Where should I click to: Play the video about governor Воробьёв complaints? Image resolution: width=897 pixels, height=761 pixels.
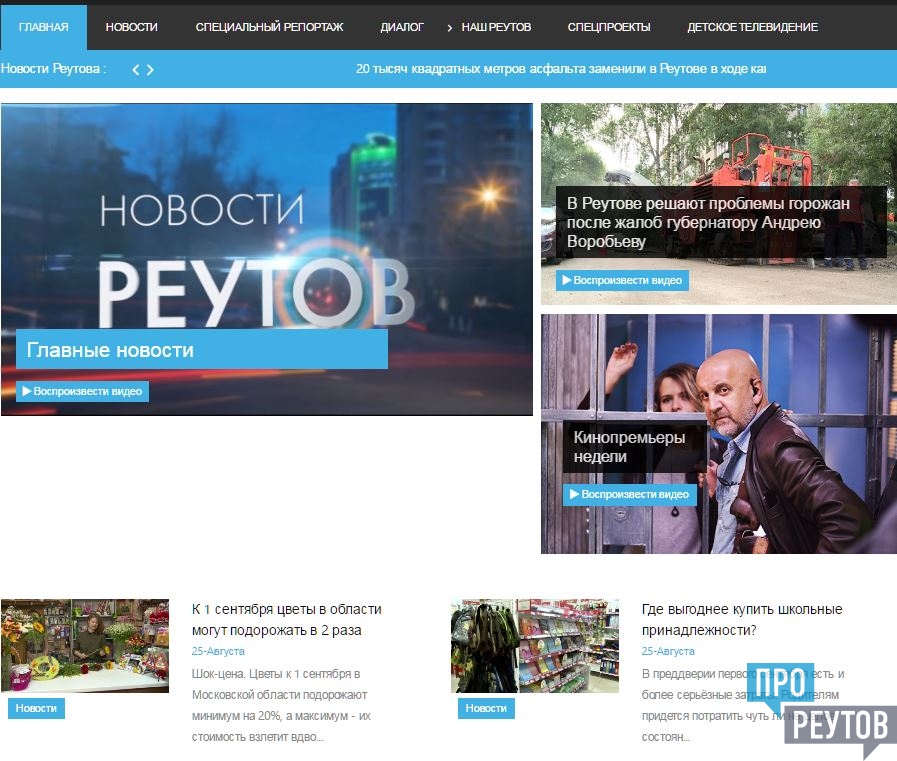click(x=622, y=280)
